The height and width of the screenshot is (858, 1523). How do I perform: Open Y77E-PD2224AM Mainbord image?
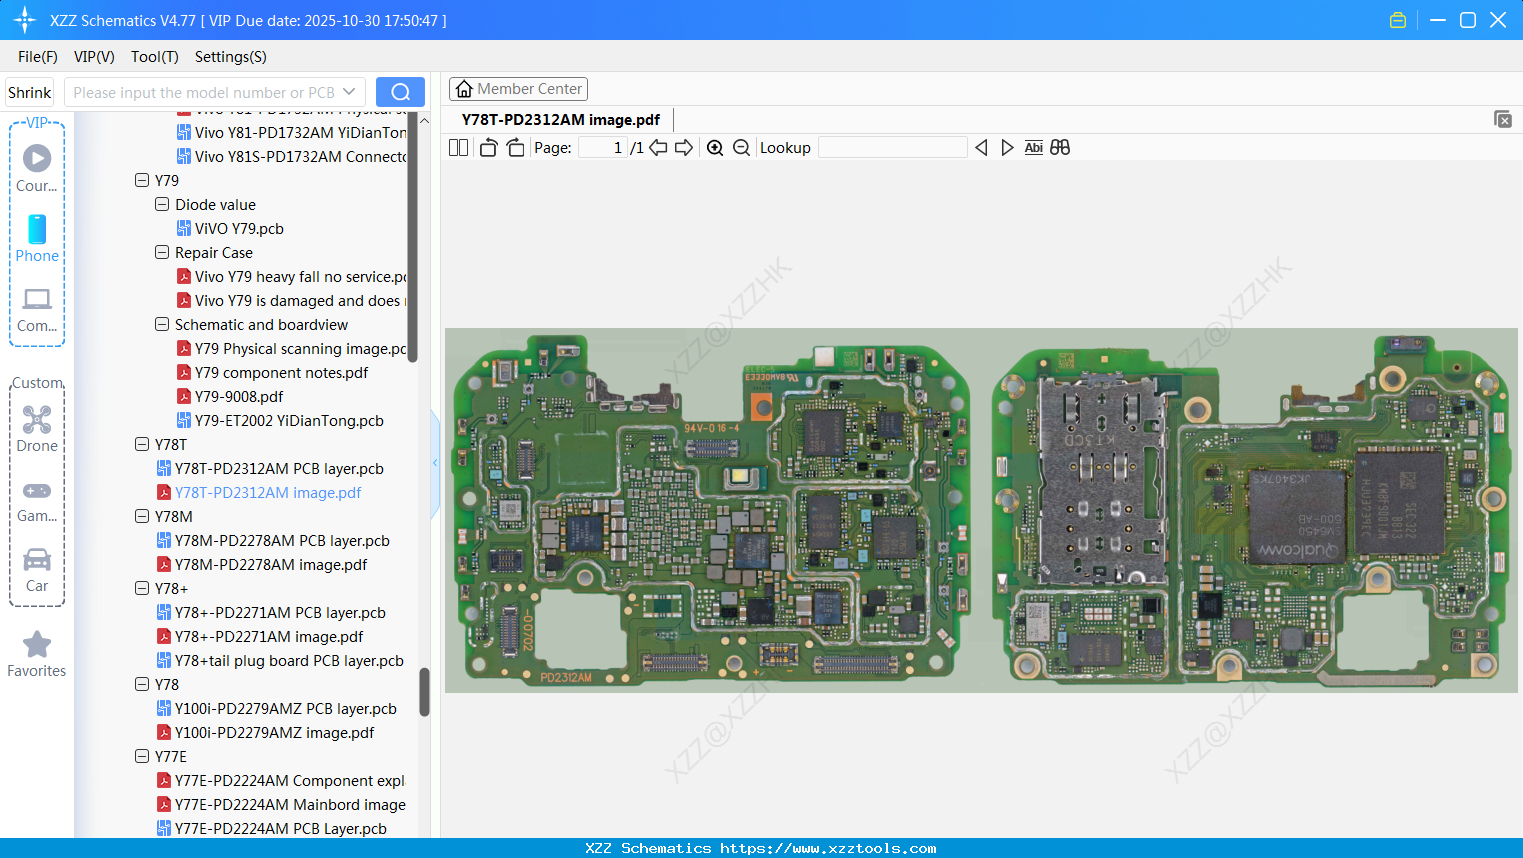click(290, 804)
